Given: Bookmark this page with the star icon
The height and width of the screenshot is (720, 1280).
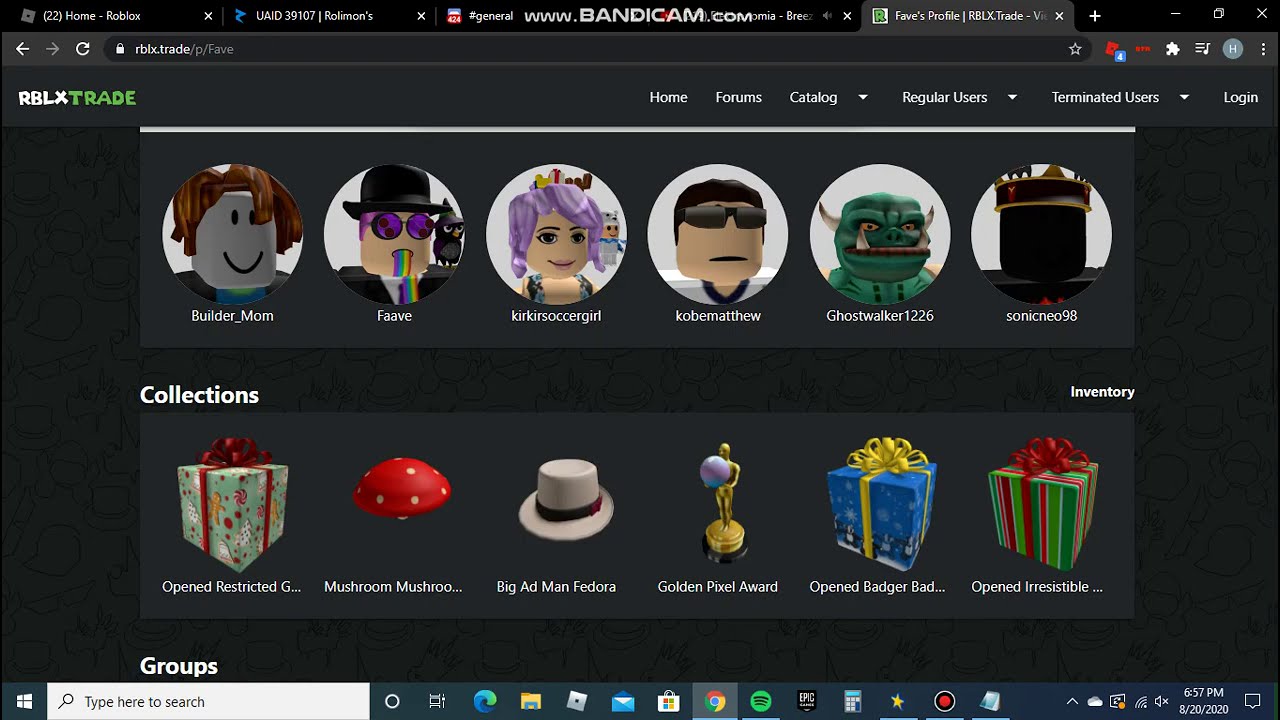Looking at the screenshot, I should tap(1075, 49).
